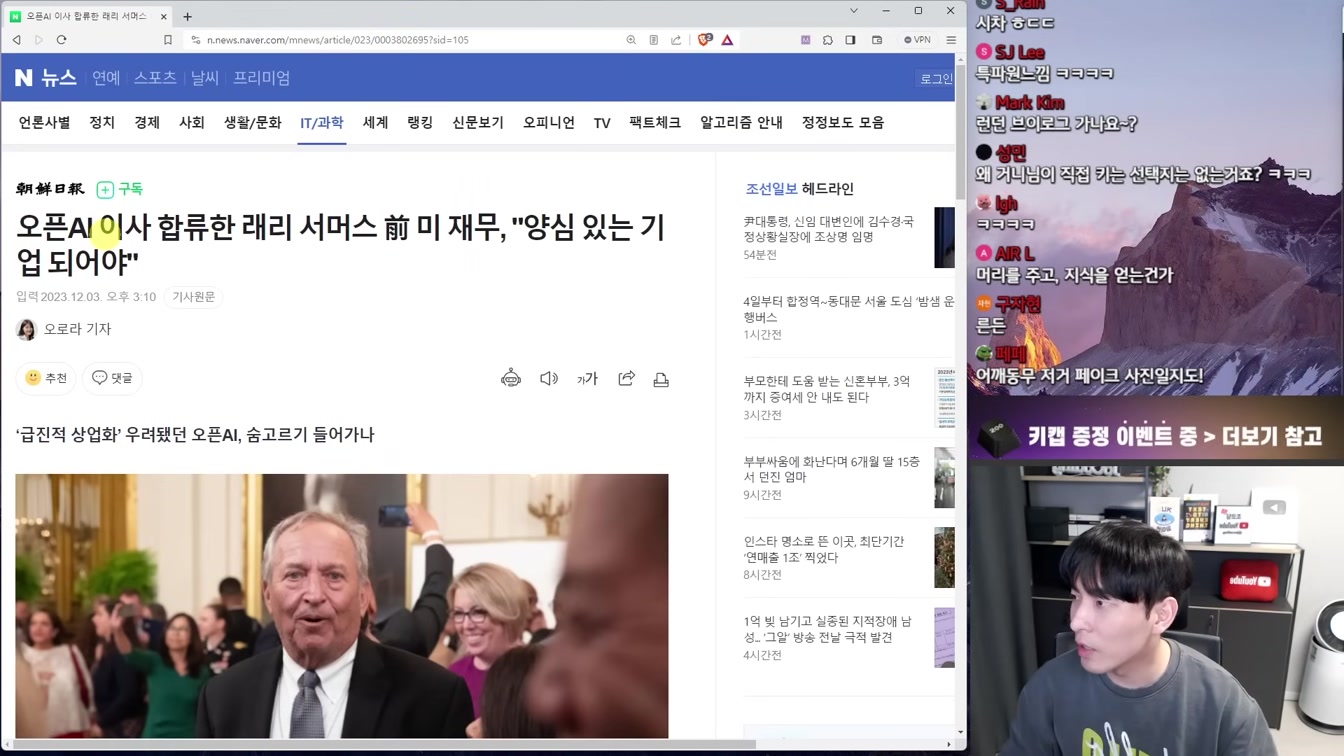This screenshot has width=1344, height=756.
Task: Click the Brave Rewards triangle icon
Action: 727,40
